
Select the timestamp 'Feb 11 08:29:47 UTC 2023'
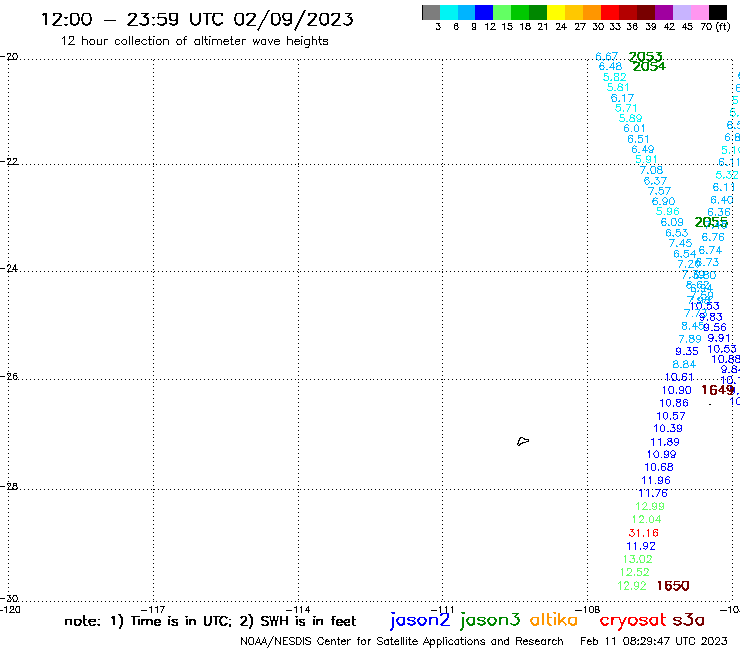click(x=654, y=641)
